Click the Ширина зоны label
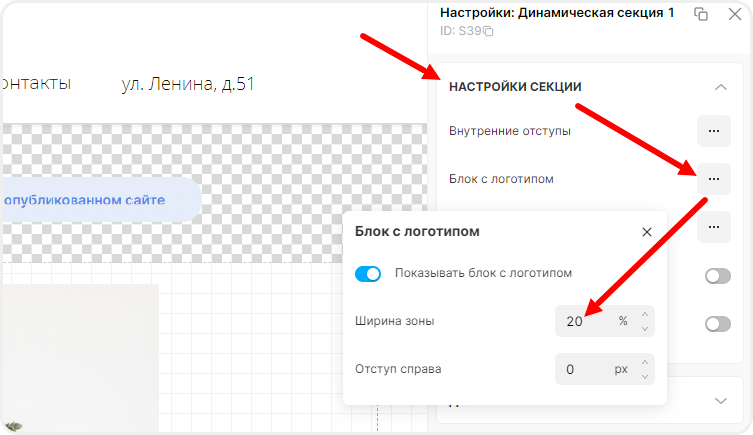The image size is (753, 435). click(x=394, y=321)
